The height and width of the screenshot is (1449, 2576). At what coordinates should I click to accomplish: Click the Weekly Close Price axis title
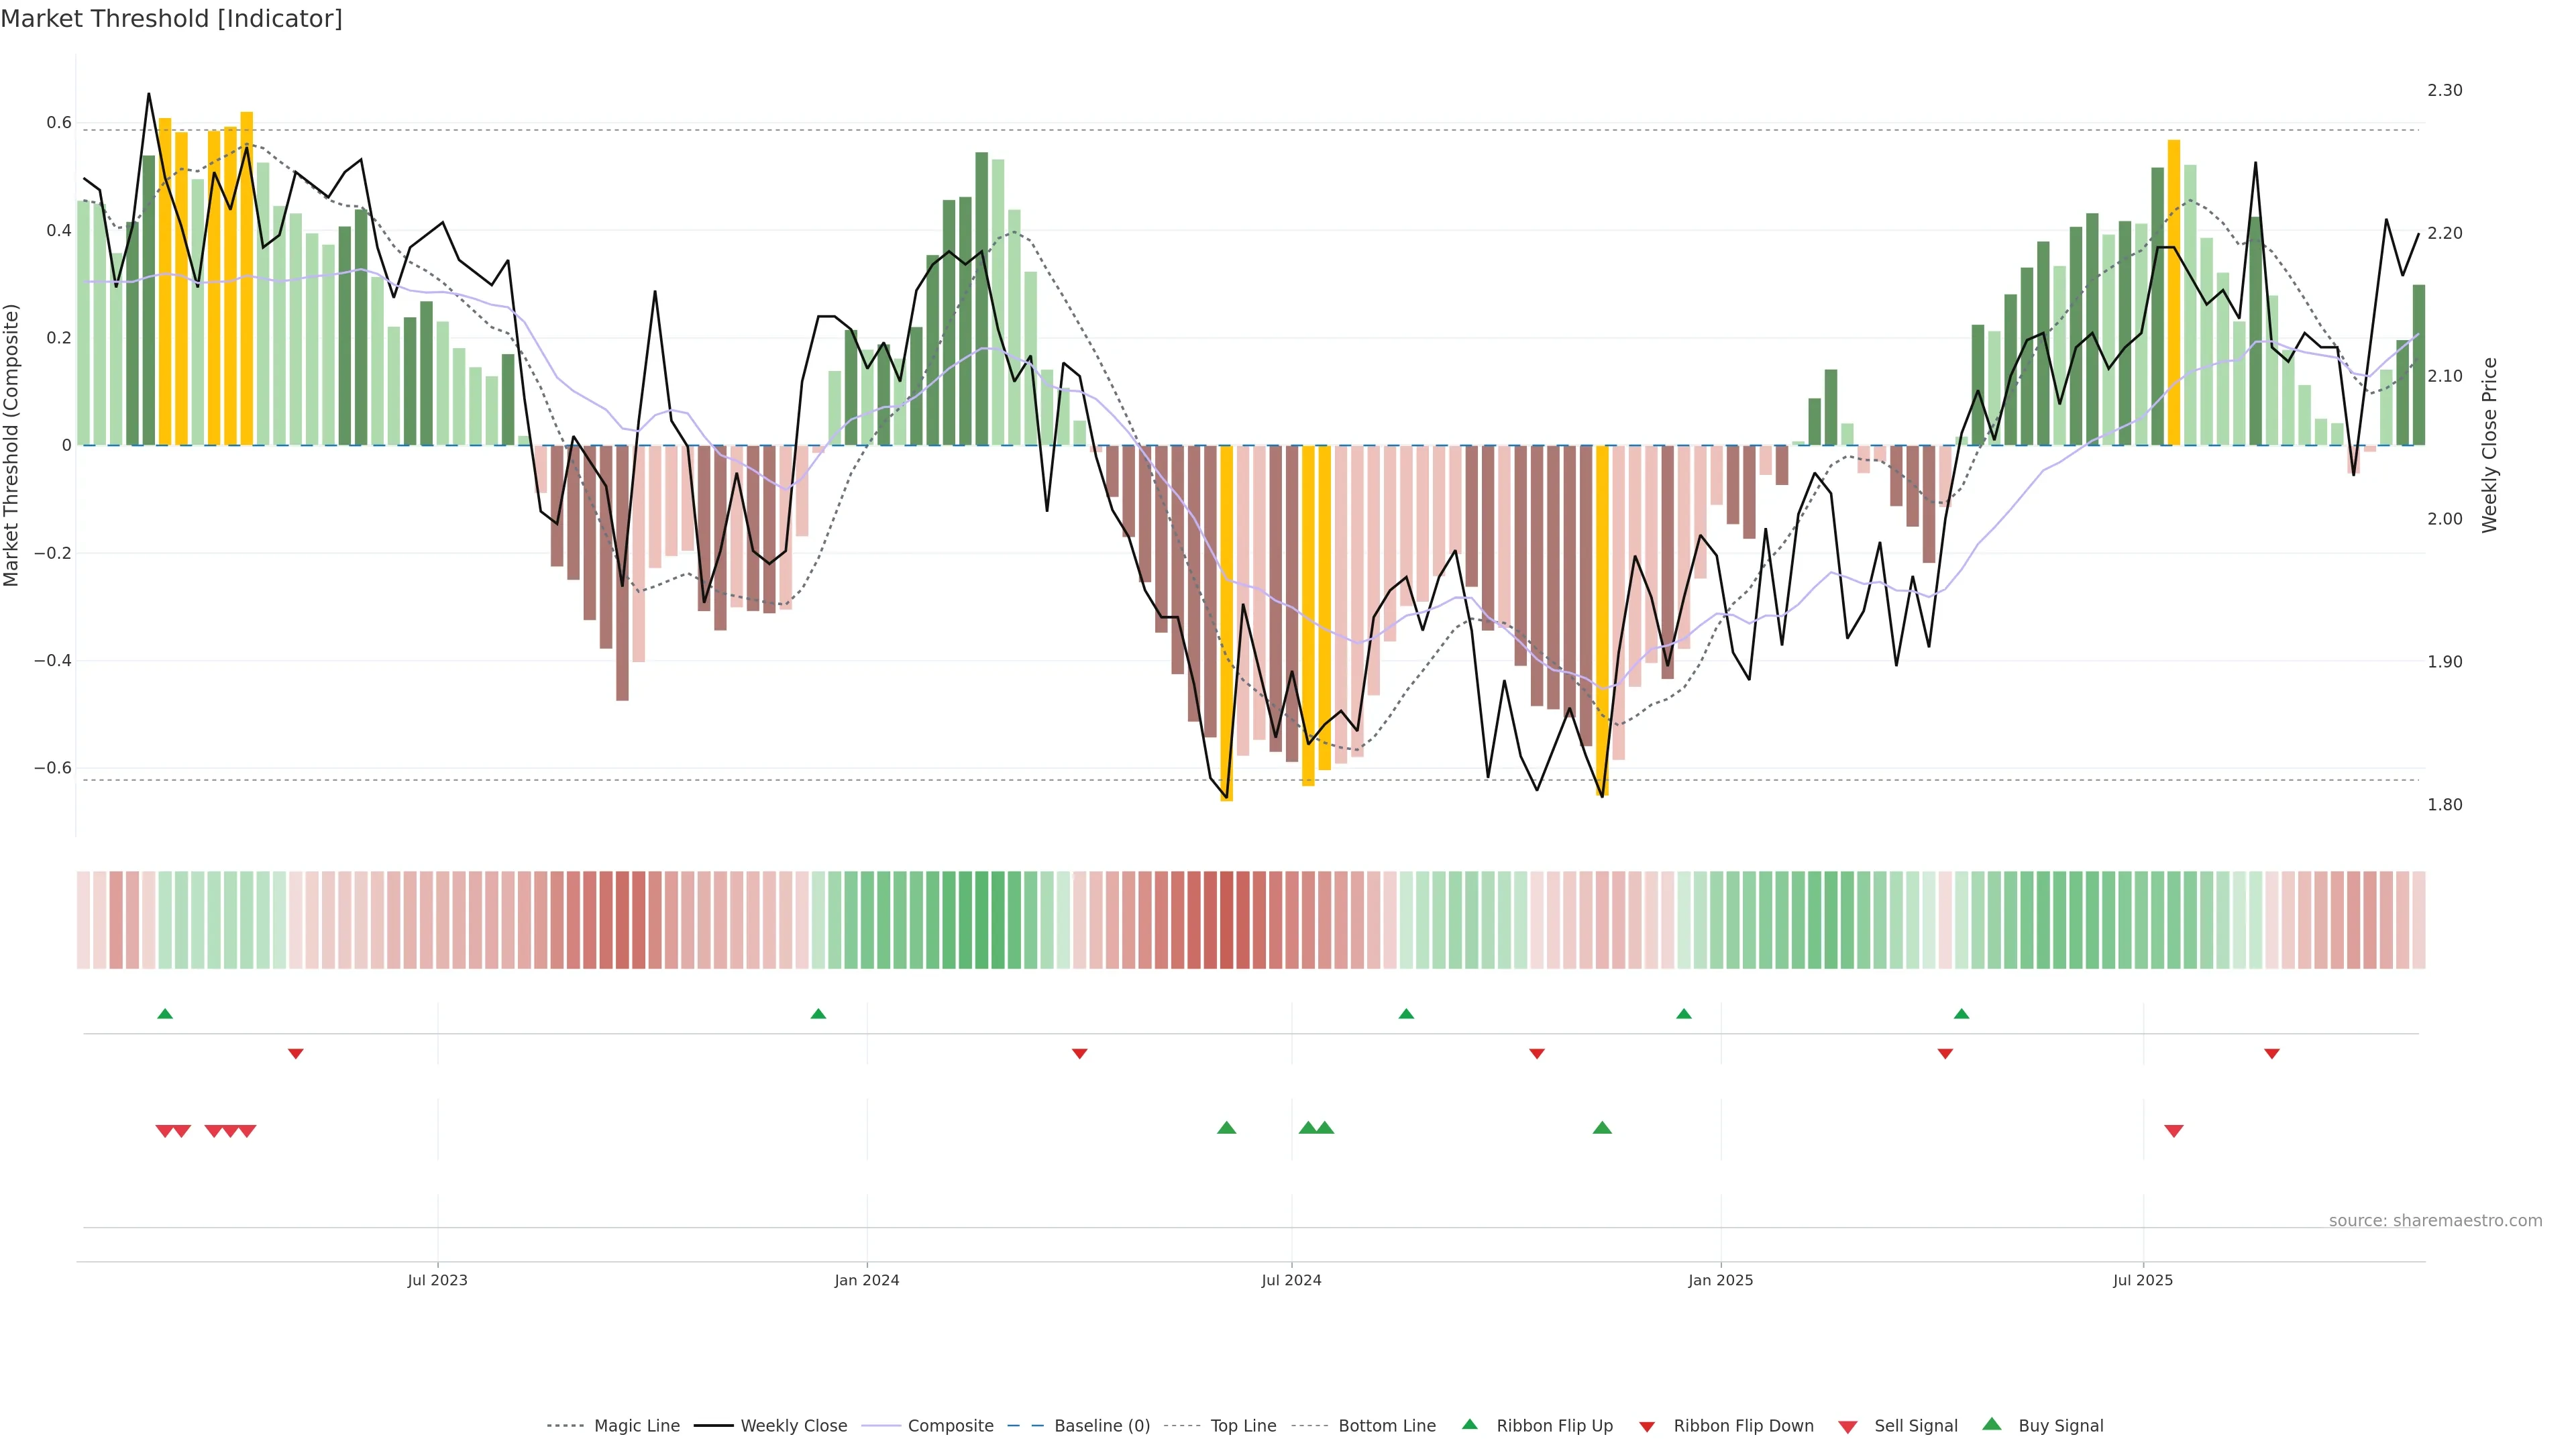tap(2489, 445)
